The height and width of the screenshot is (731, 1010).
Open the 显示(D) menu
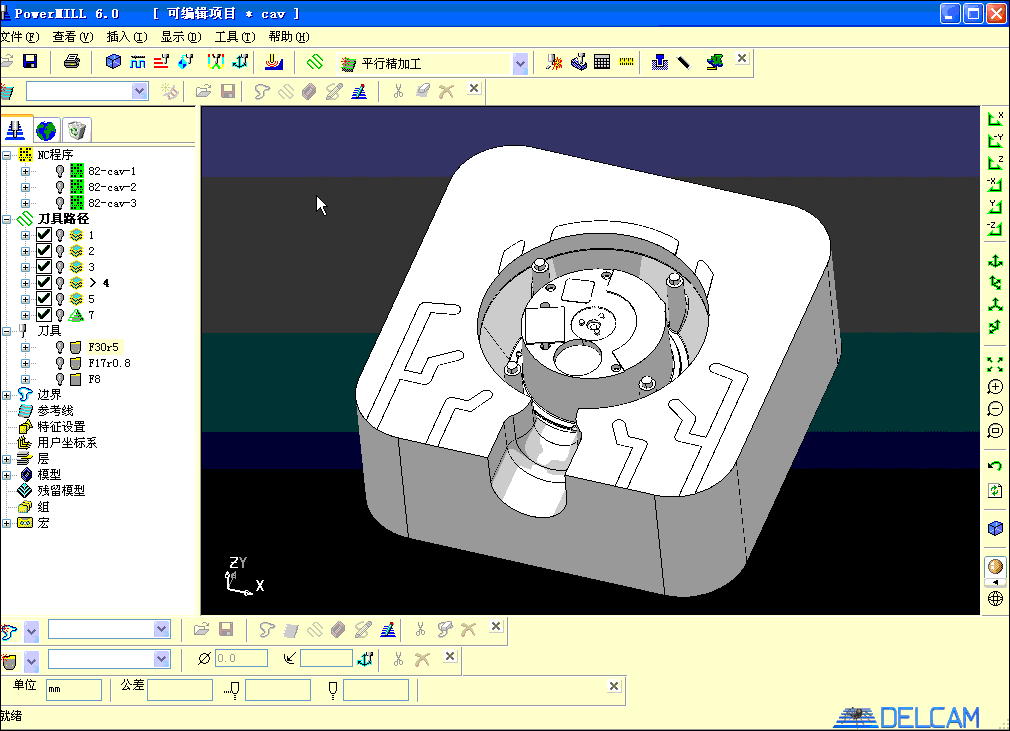(181, 37)
